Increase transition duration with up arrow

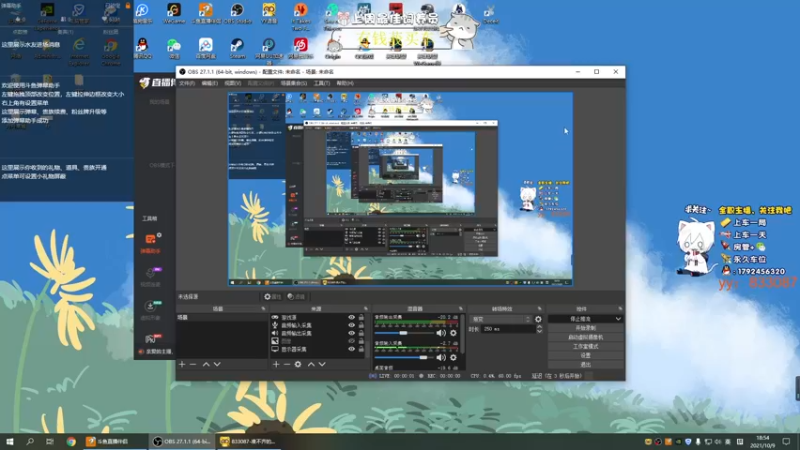539,327
